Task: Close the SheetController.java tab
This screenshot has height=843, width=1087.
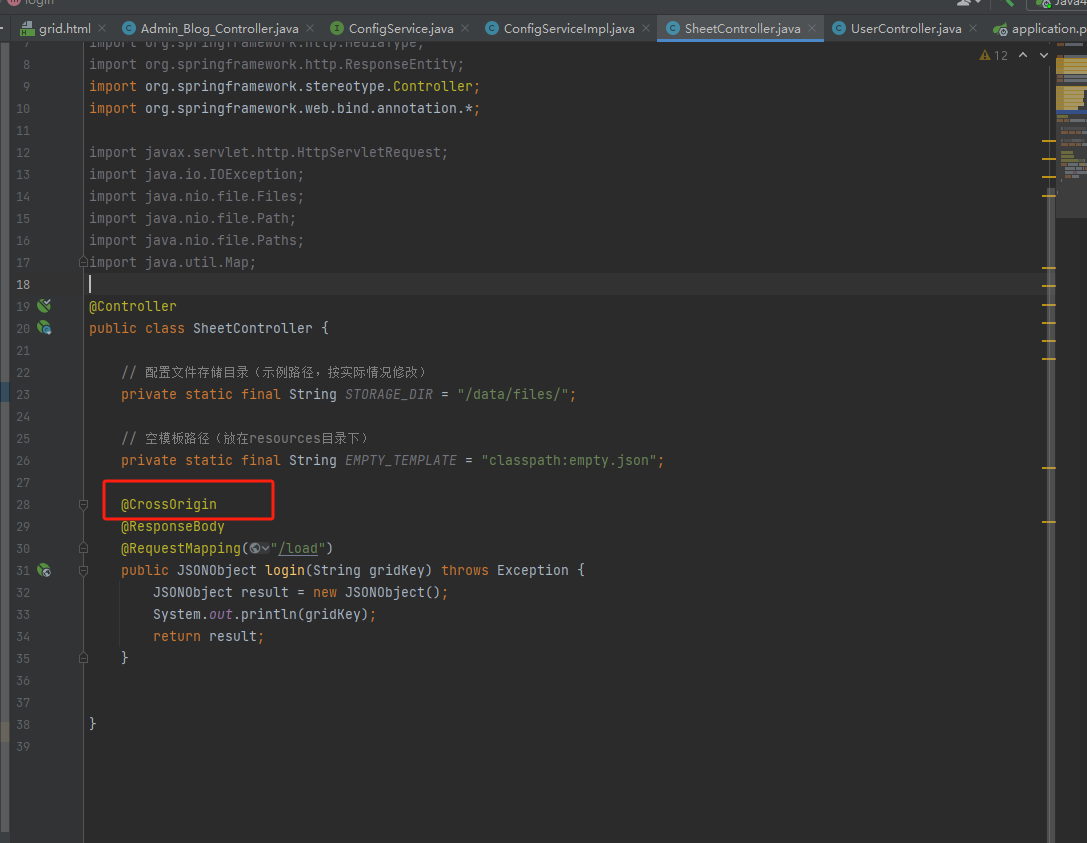Action: (812, 28)
